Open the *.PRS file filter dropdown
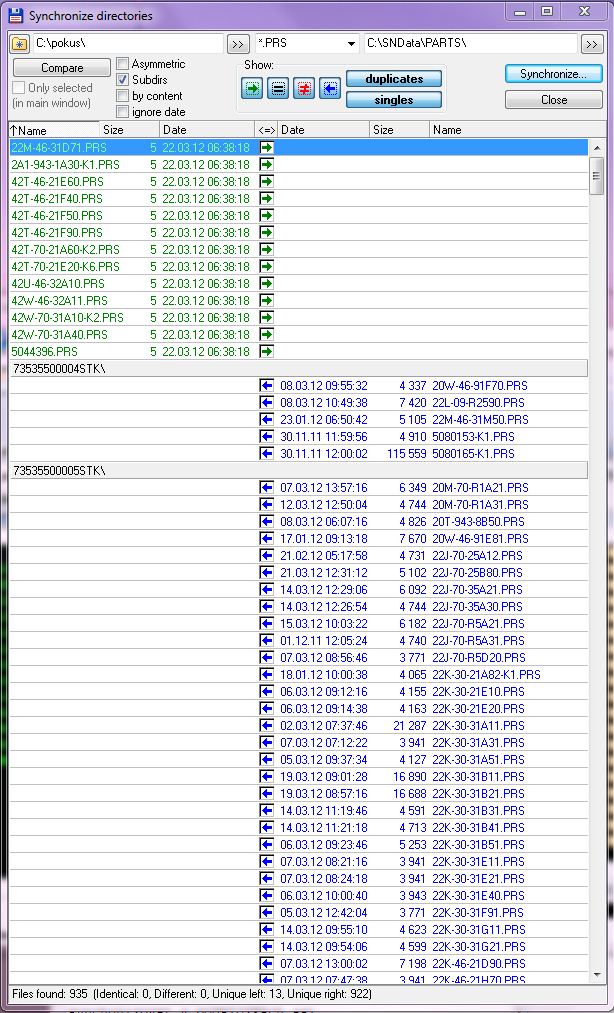The height and width of the screenshot is (1013, 614). point(351,44)
